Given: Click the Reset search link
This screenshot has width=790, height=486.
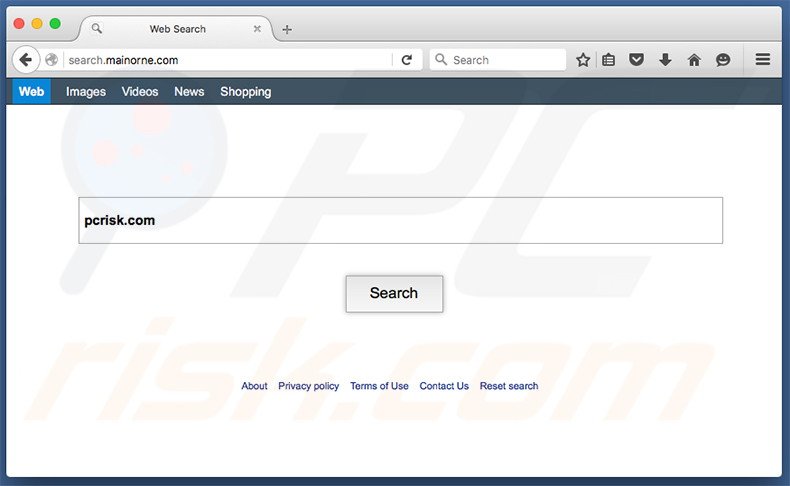Looking at the screenshot, I should click(x=509, y=386).
